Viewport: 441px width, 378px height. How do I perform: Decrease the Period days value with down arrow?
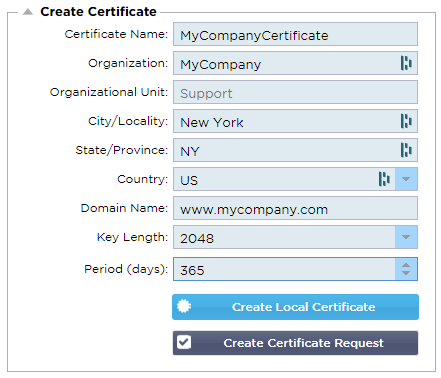[x=406, y=273]
